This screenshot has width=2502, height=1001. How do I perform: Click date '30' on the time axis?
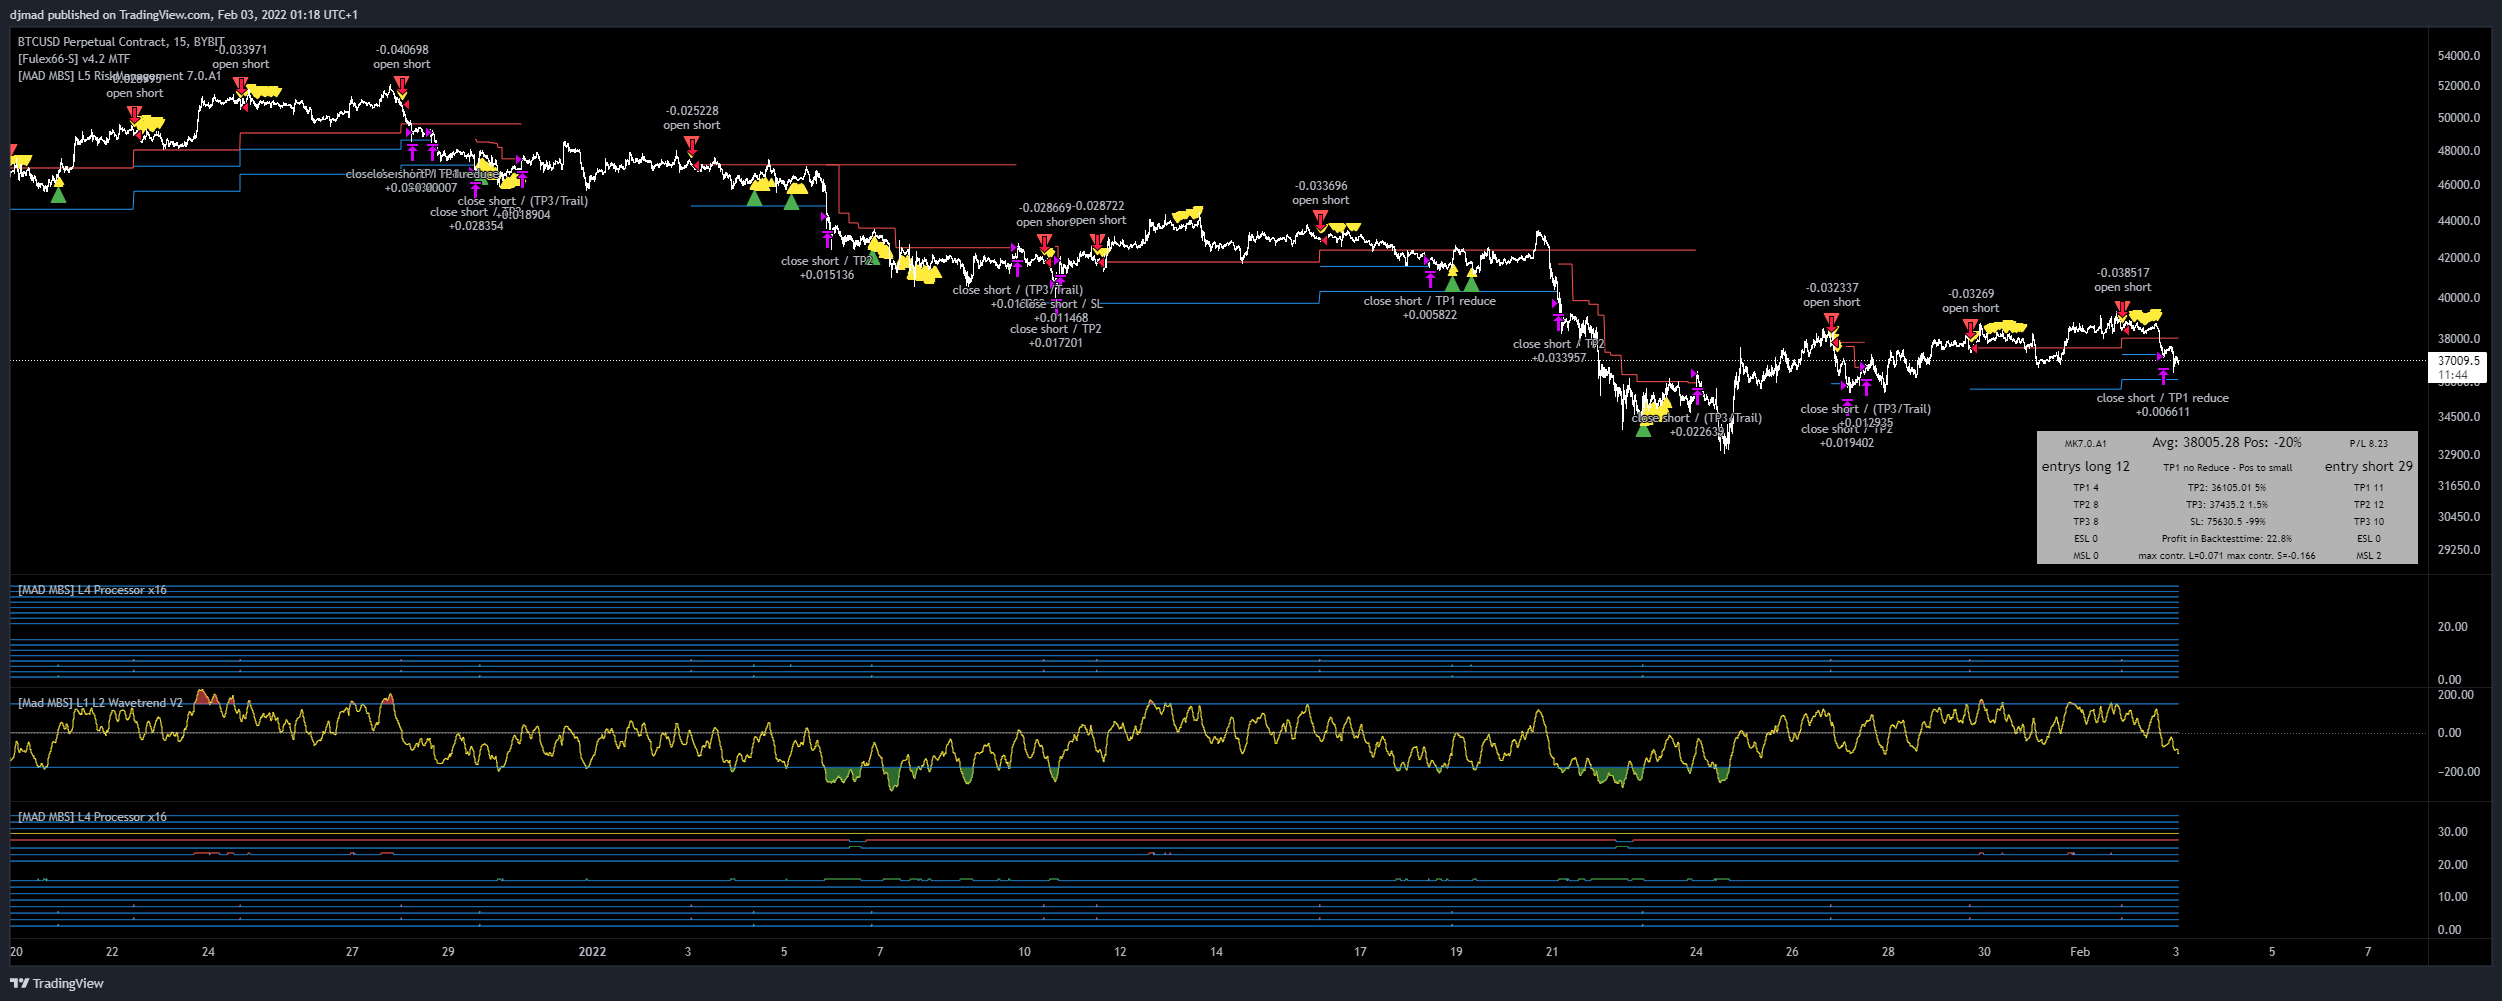[x=1984, y=952]
